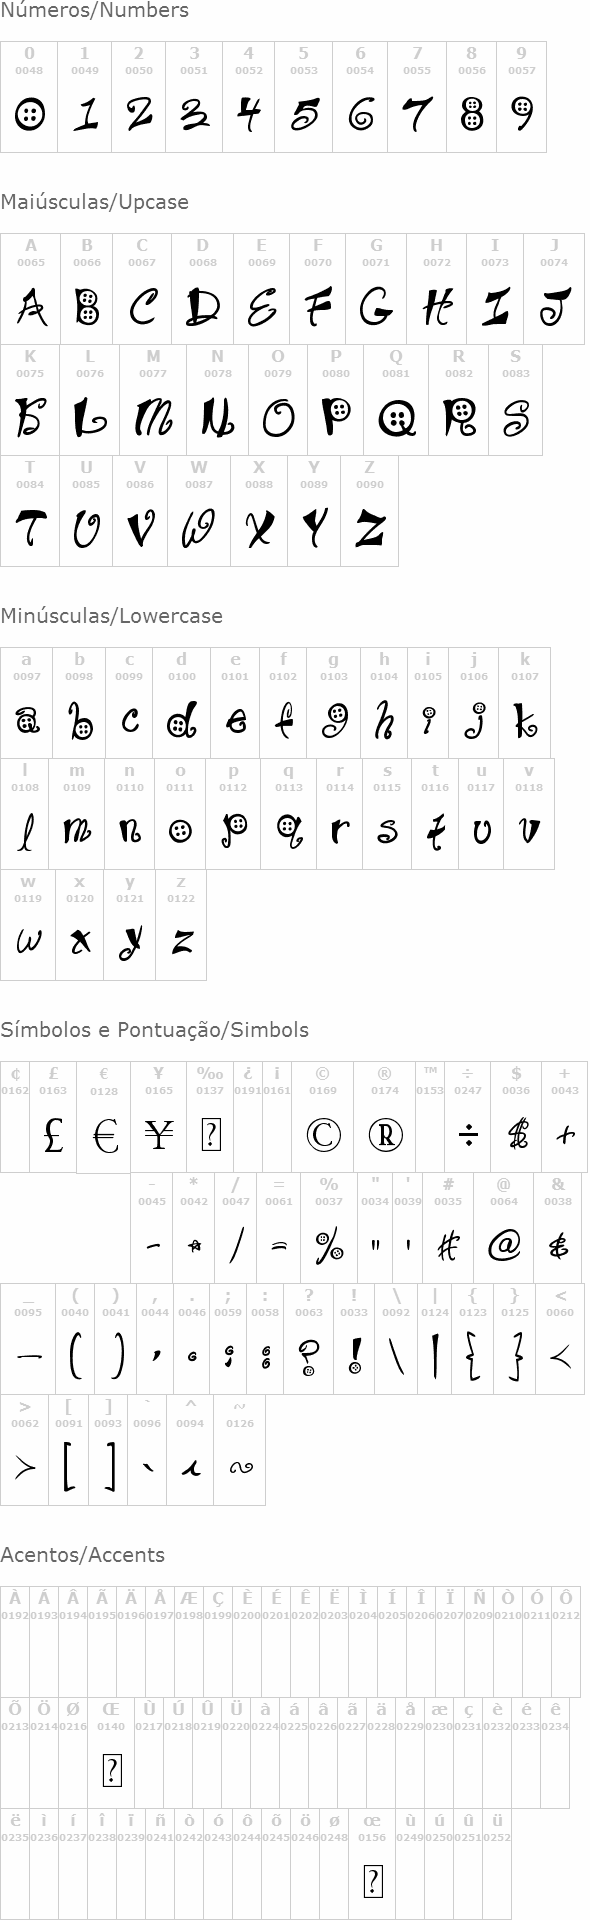Image resolution: width=590 pixels, height=1920 pixels.
Task: Select the tilde glyph 0126
Action: (x=240, y=1468)
